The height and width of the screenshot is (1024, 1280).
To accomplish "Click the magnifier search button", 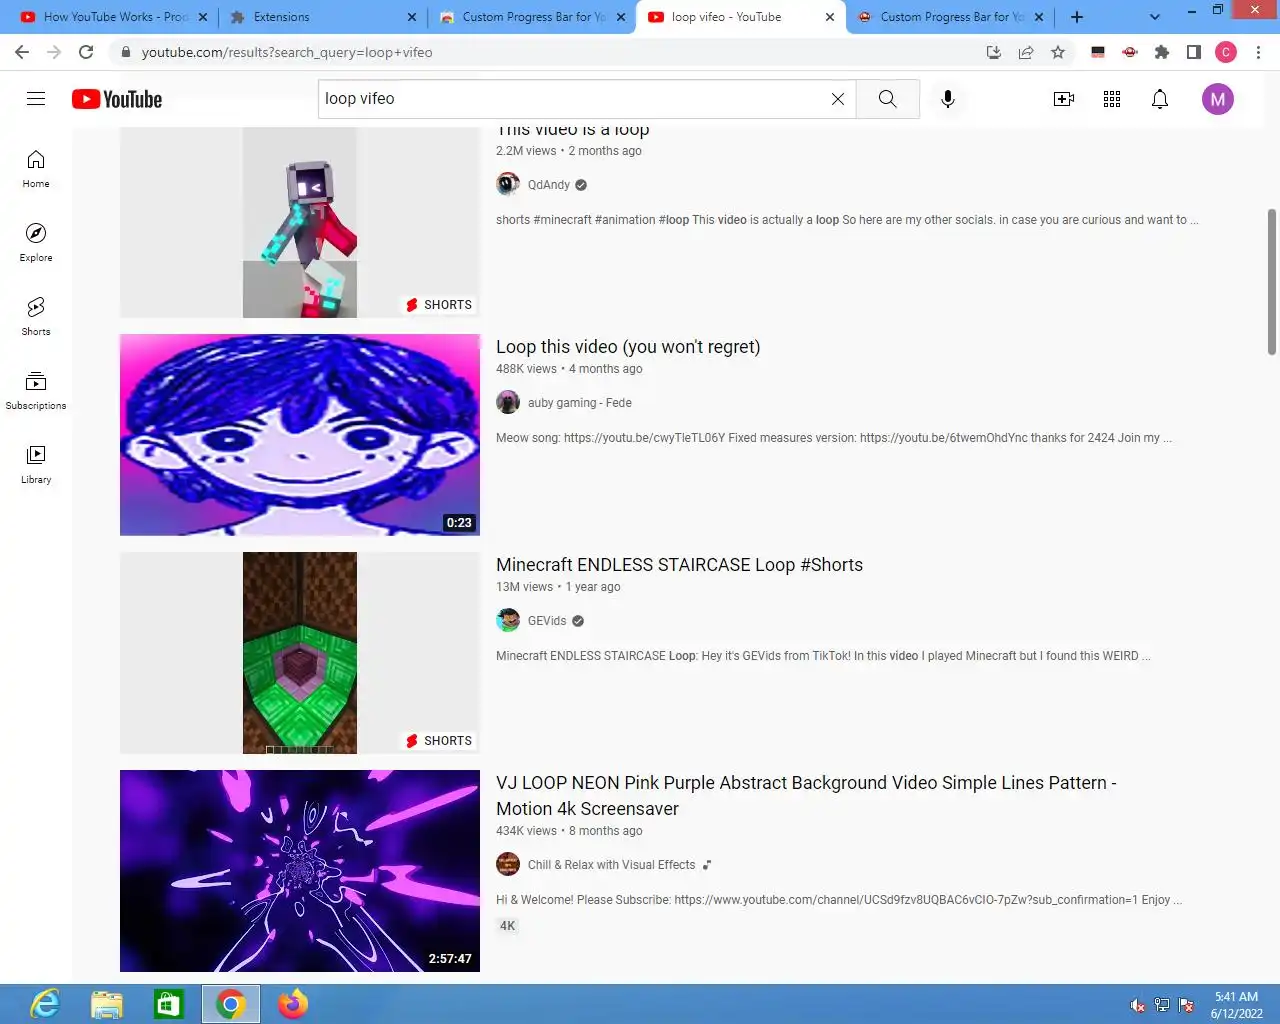I will pos(888,99).
